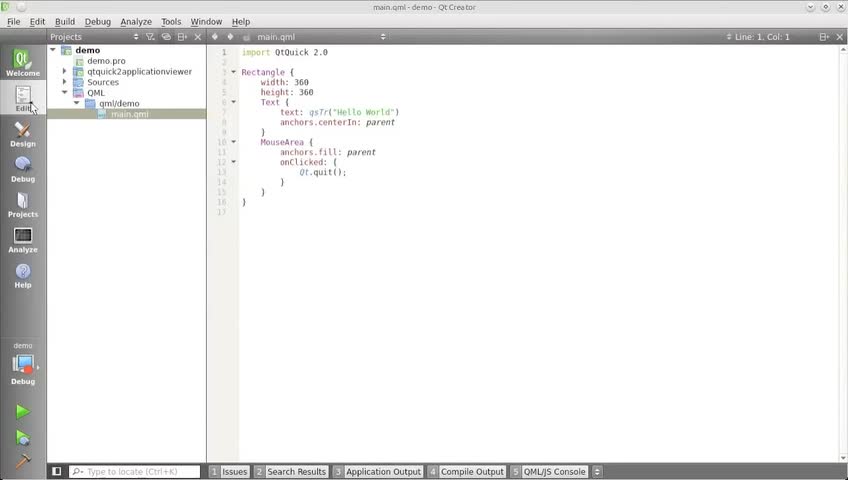848x480 pixels.
Task: Switch to Debug mode in sidebar
Action: click(23, 169)
